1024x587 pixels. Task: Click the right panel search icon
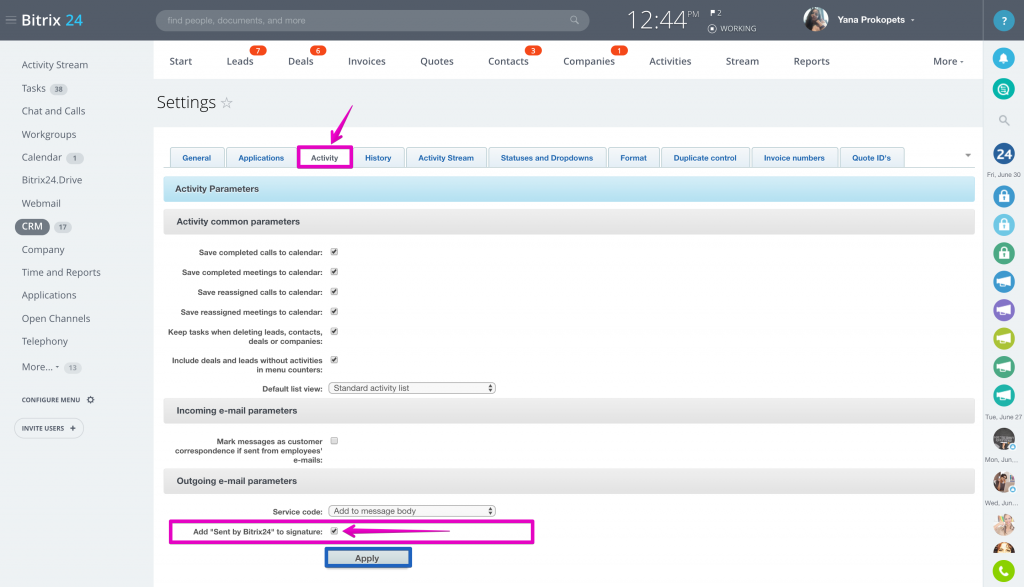[x=1004, y=120]
